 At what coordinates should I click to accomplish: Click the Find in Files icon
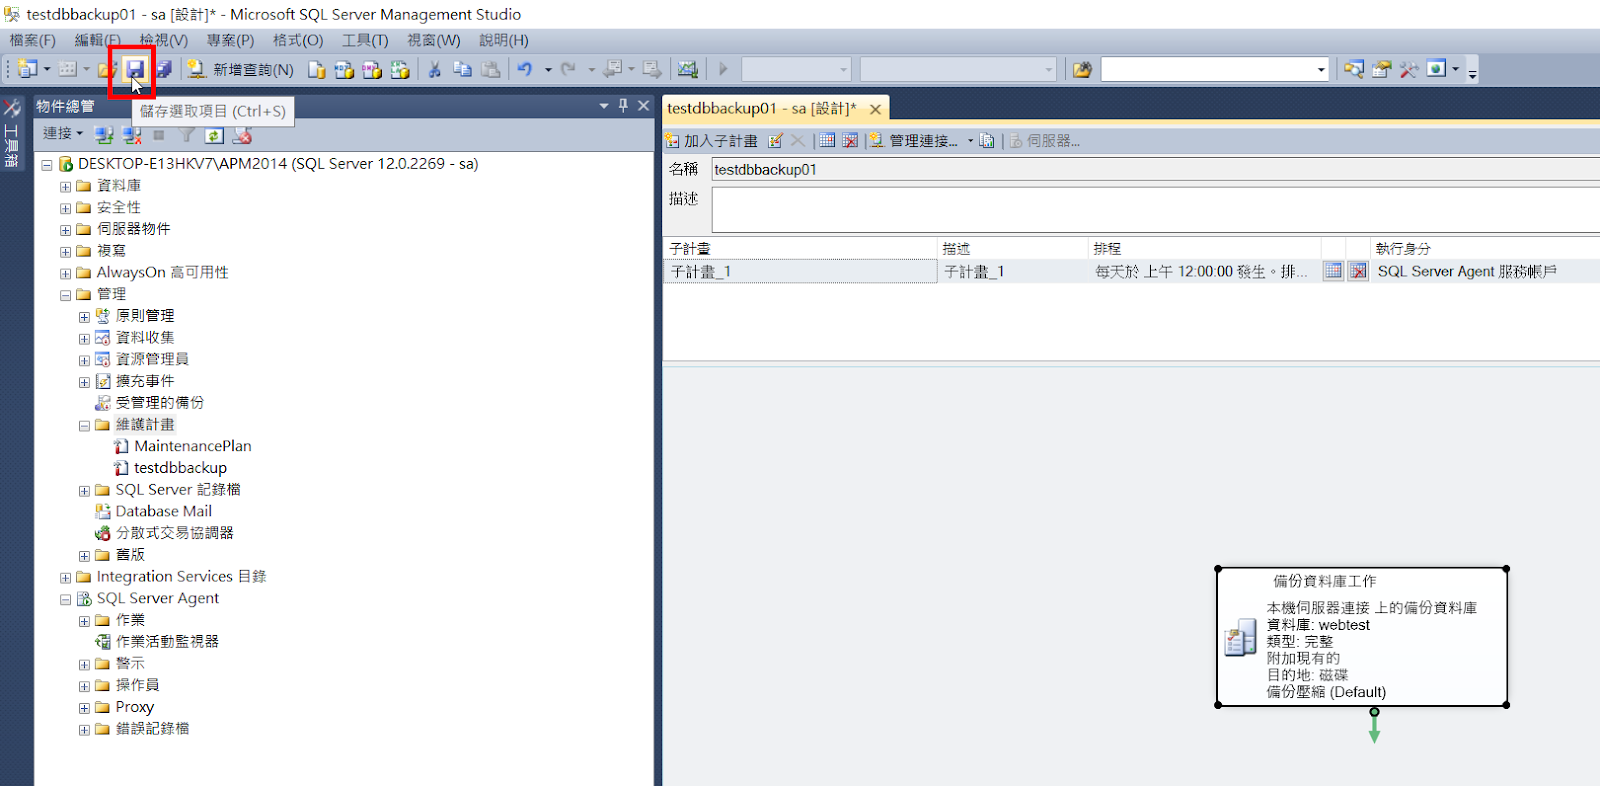click(1082, 69)
